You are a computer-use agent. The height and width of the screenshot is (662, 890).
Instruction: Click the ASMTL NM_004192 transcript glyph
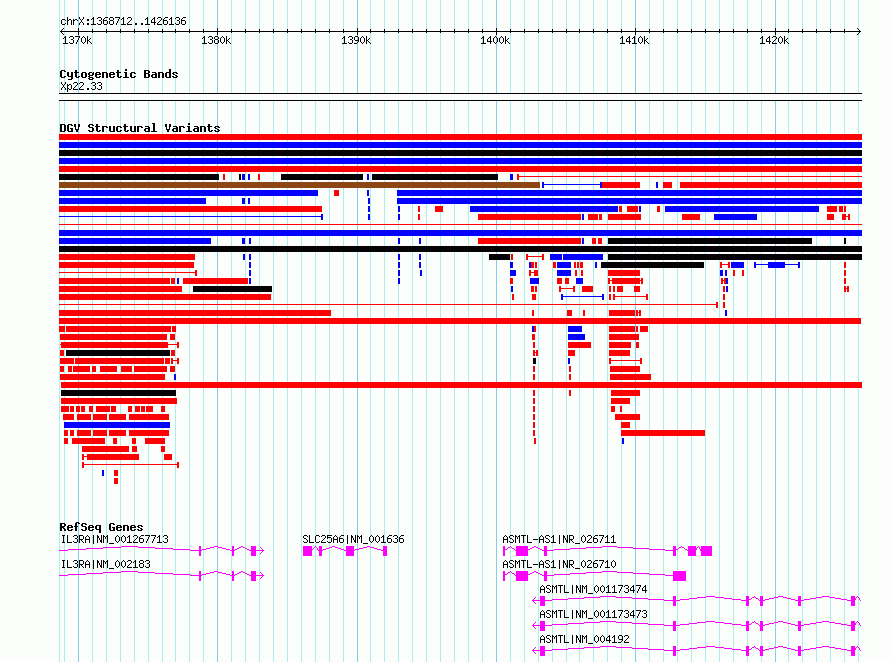697,651
